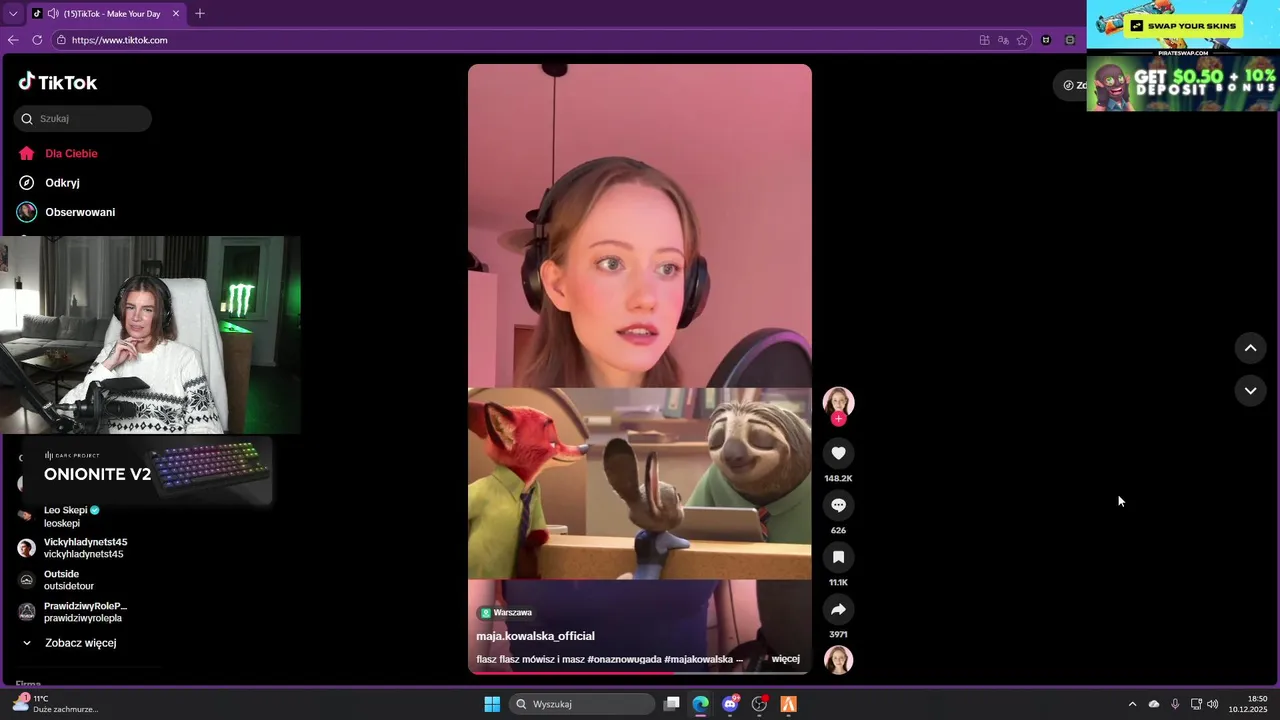
Task: Open the video comments, count 626
Action: (x=838, y=505)
